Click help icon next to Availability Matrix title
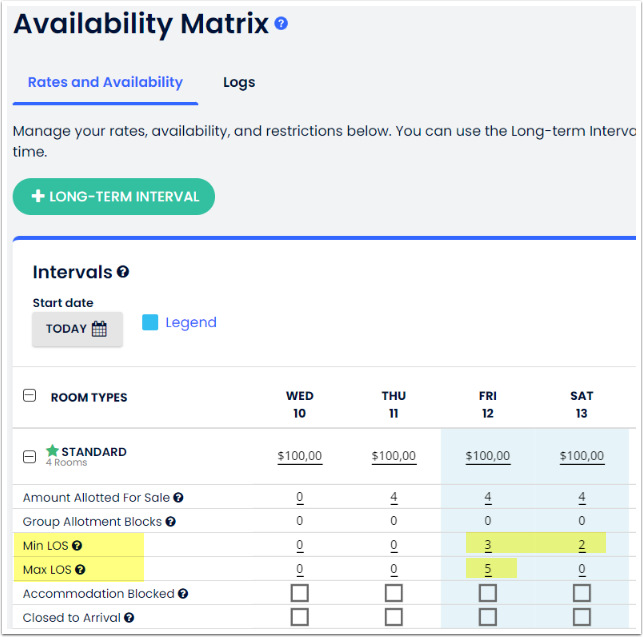Viewport: 643px width, 637px height. point(281,23)
